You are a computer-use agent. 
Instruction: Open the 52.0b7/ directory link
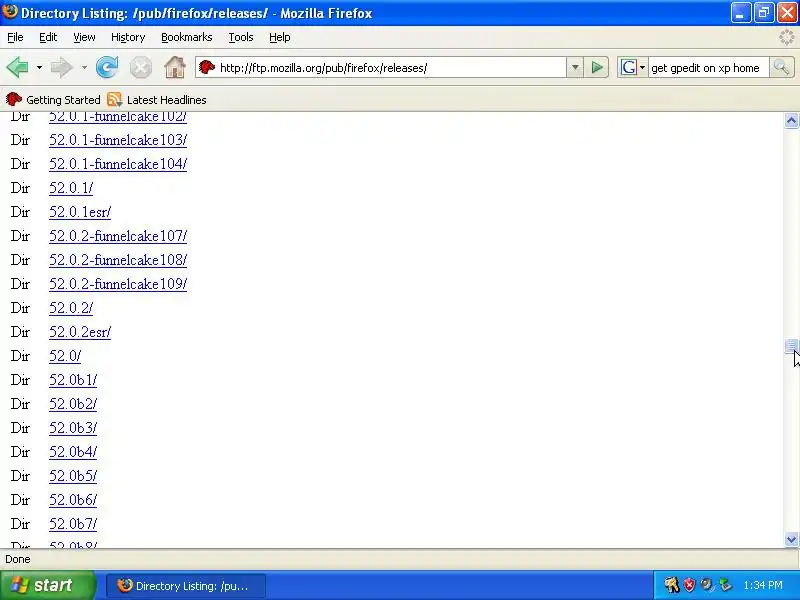point(73,523)
